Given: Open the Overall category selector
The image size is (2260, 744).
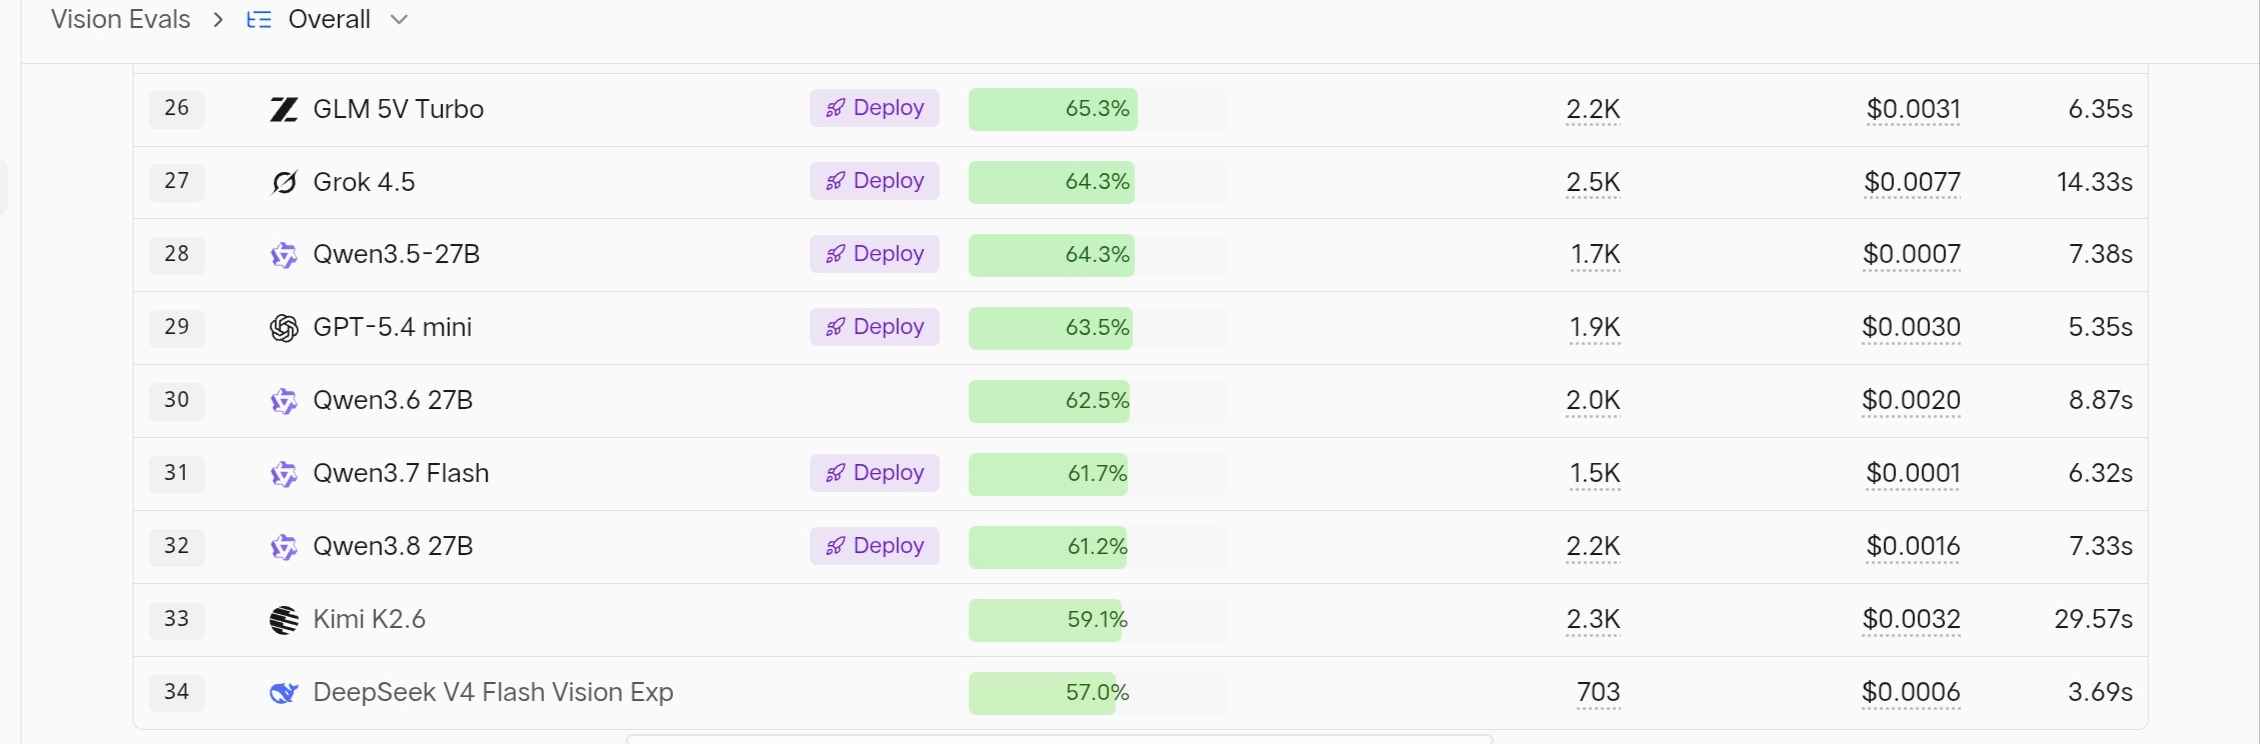Looking at the screenshot, I should (328, 20).
